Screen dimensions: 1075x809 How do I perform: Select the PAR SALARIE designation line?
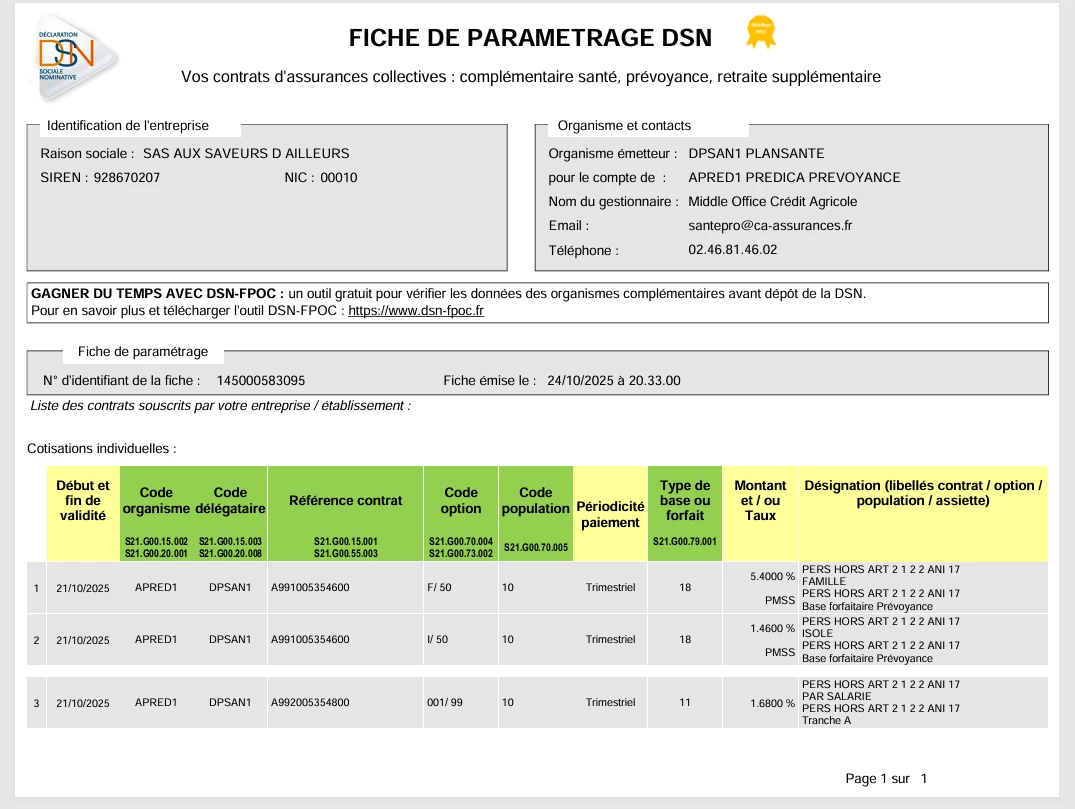click(x=836, y=697)
